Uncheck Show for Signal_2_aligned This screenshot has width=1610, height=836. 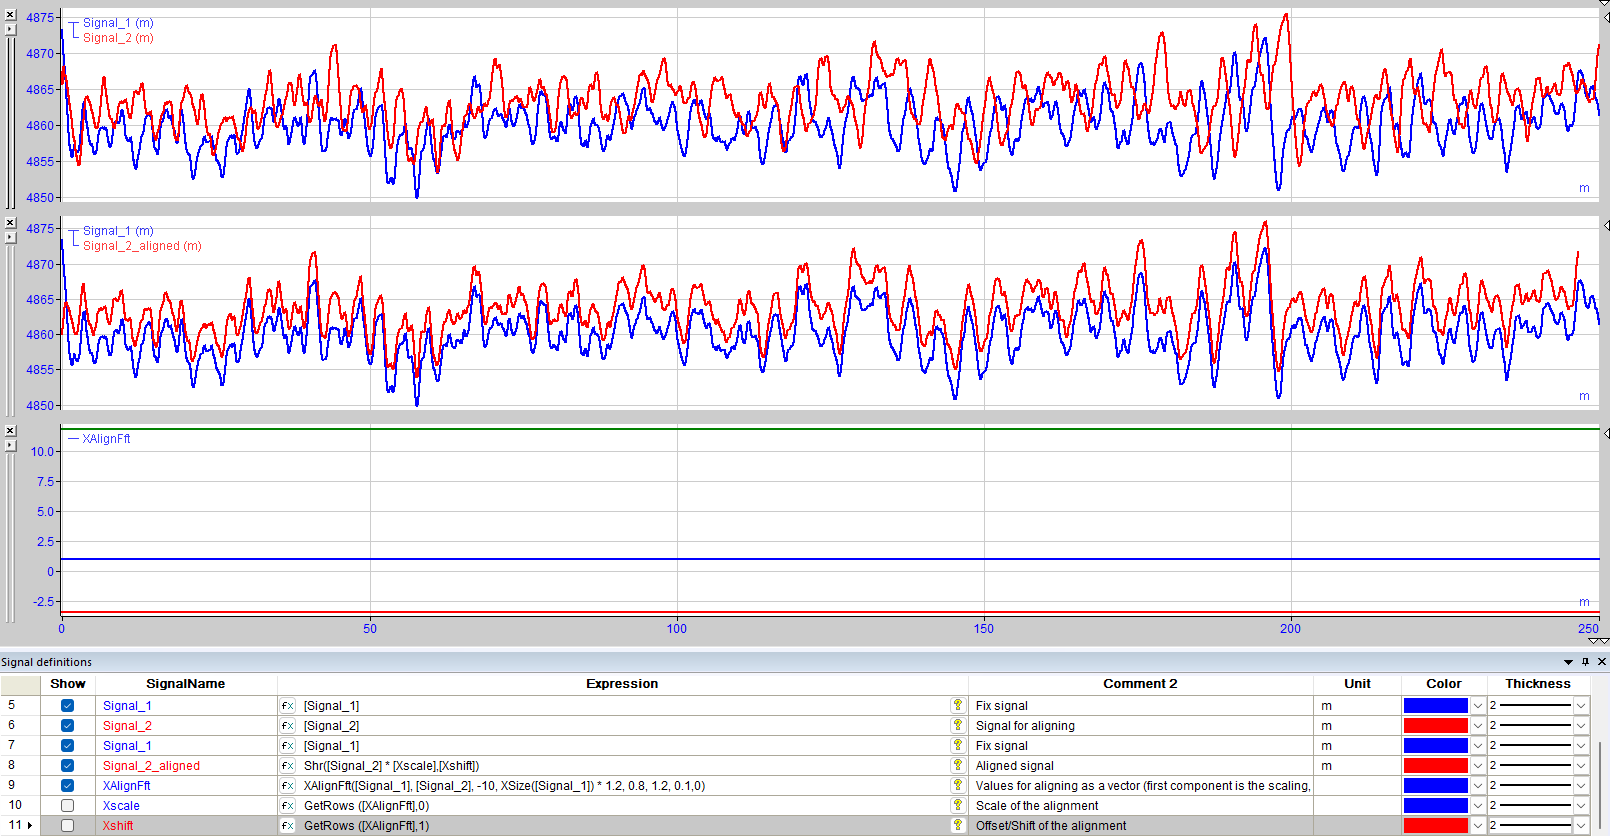click(67, 765)
